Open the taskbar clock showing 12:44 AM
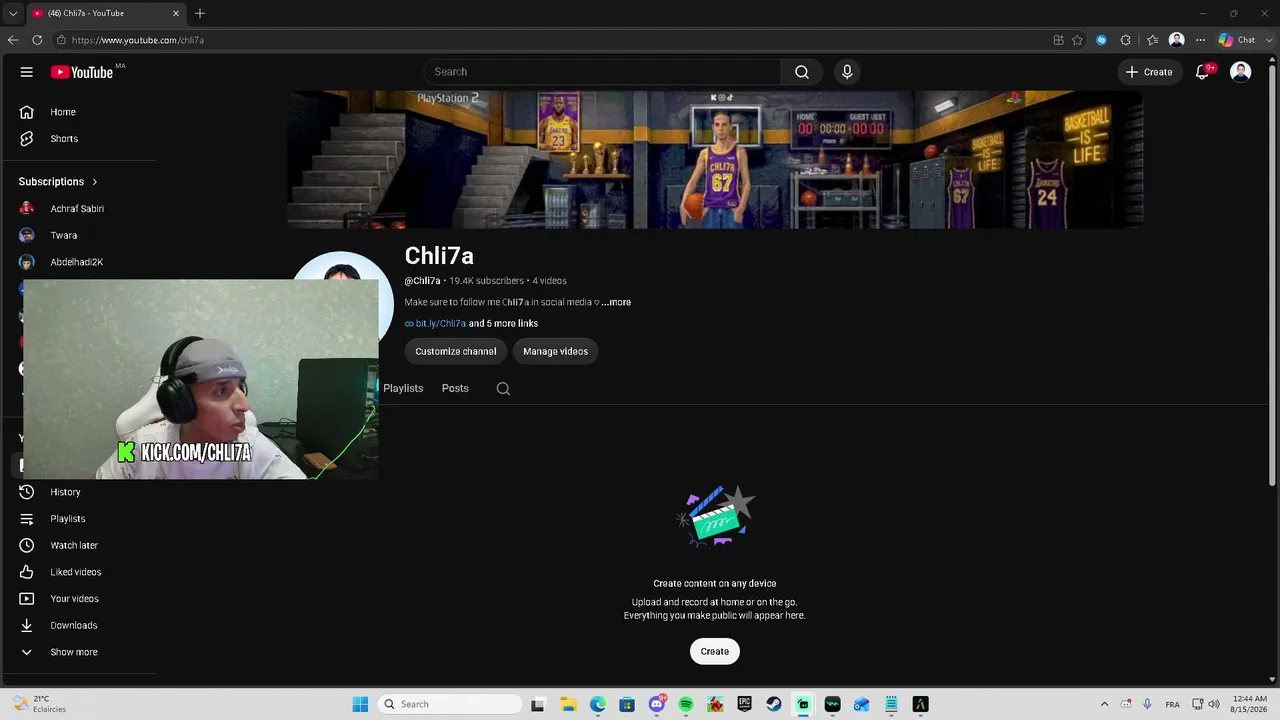The image size is (1280, 720). click(1249, 704)
